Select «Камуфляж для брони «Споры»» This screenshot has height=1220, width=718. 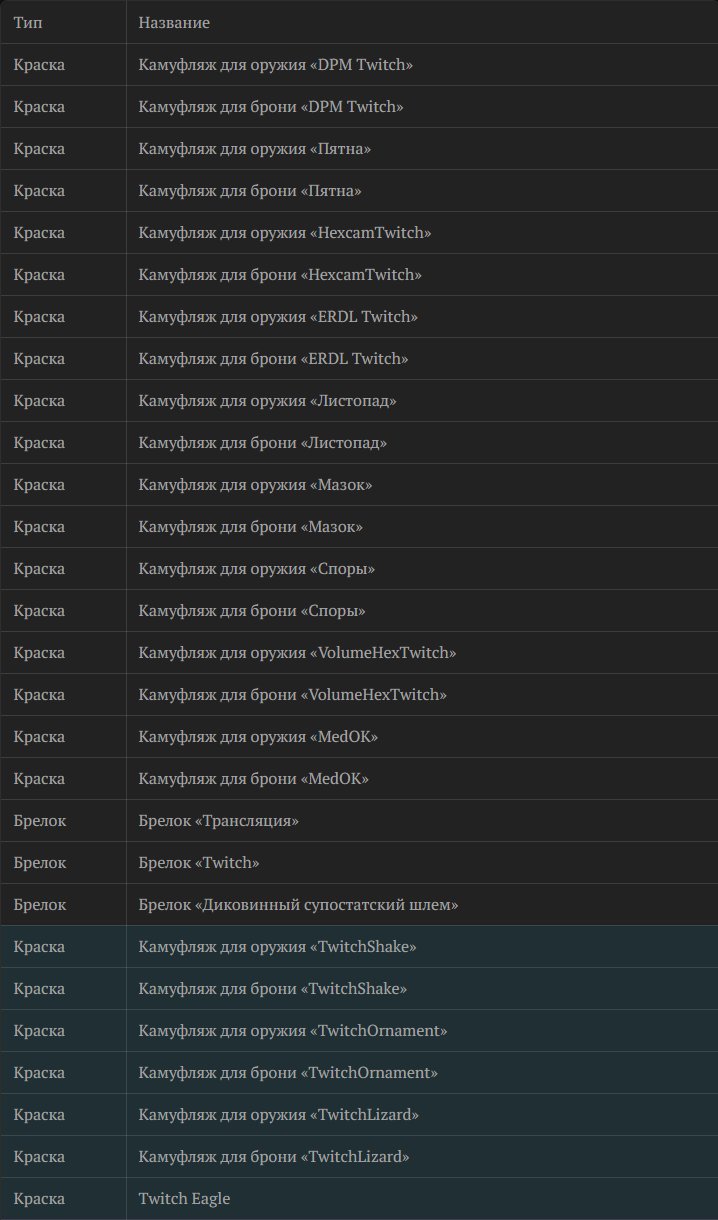point(252,611)
